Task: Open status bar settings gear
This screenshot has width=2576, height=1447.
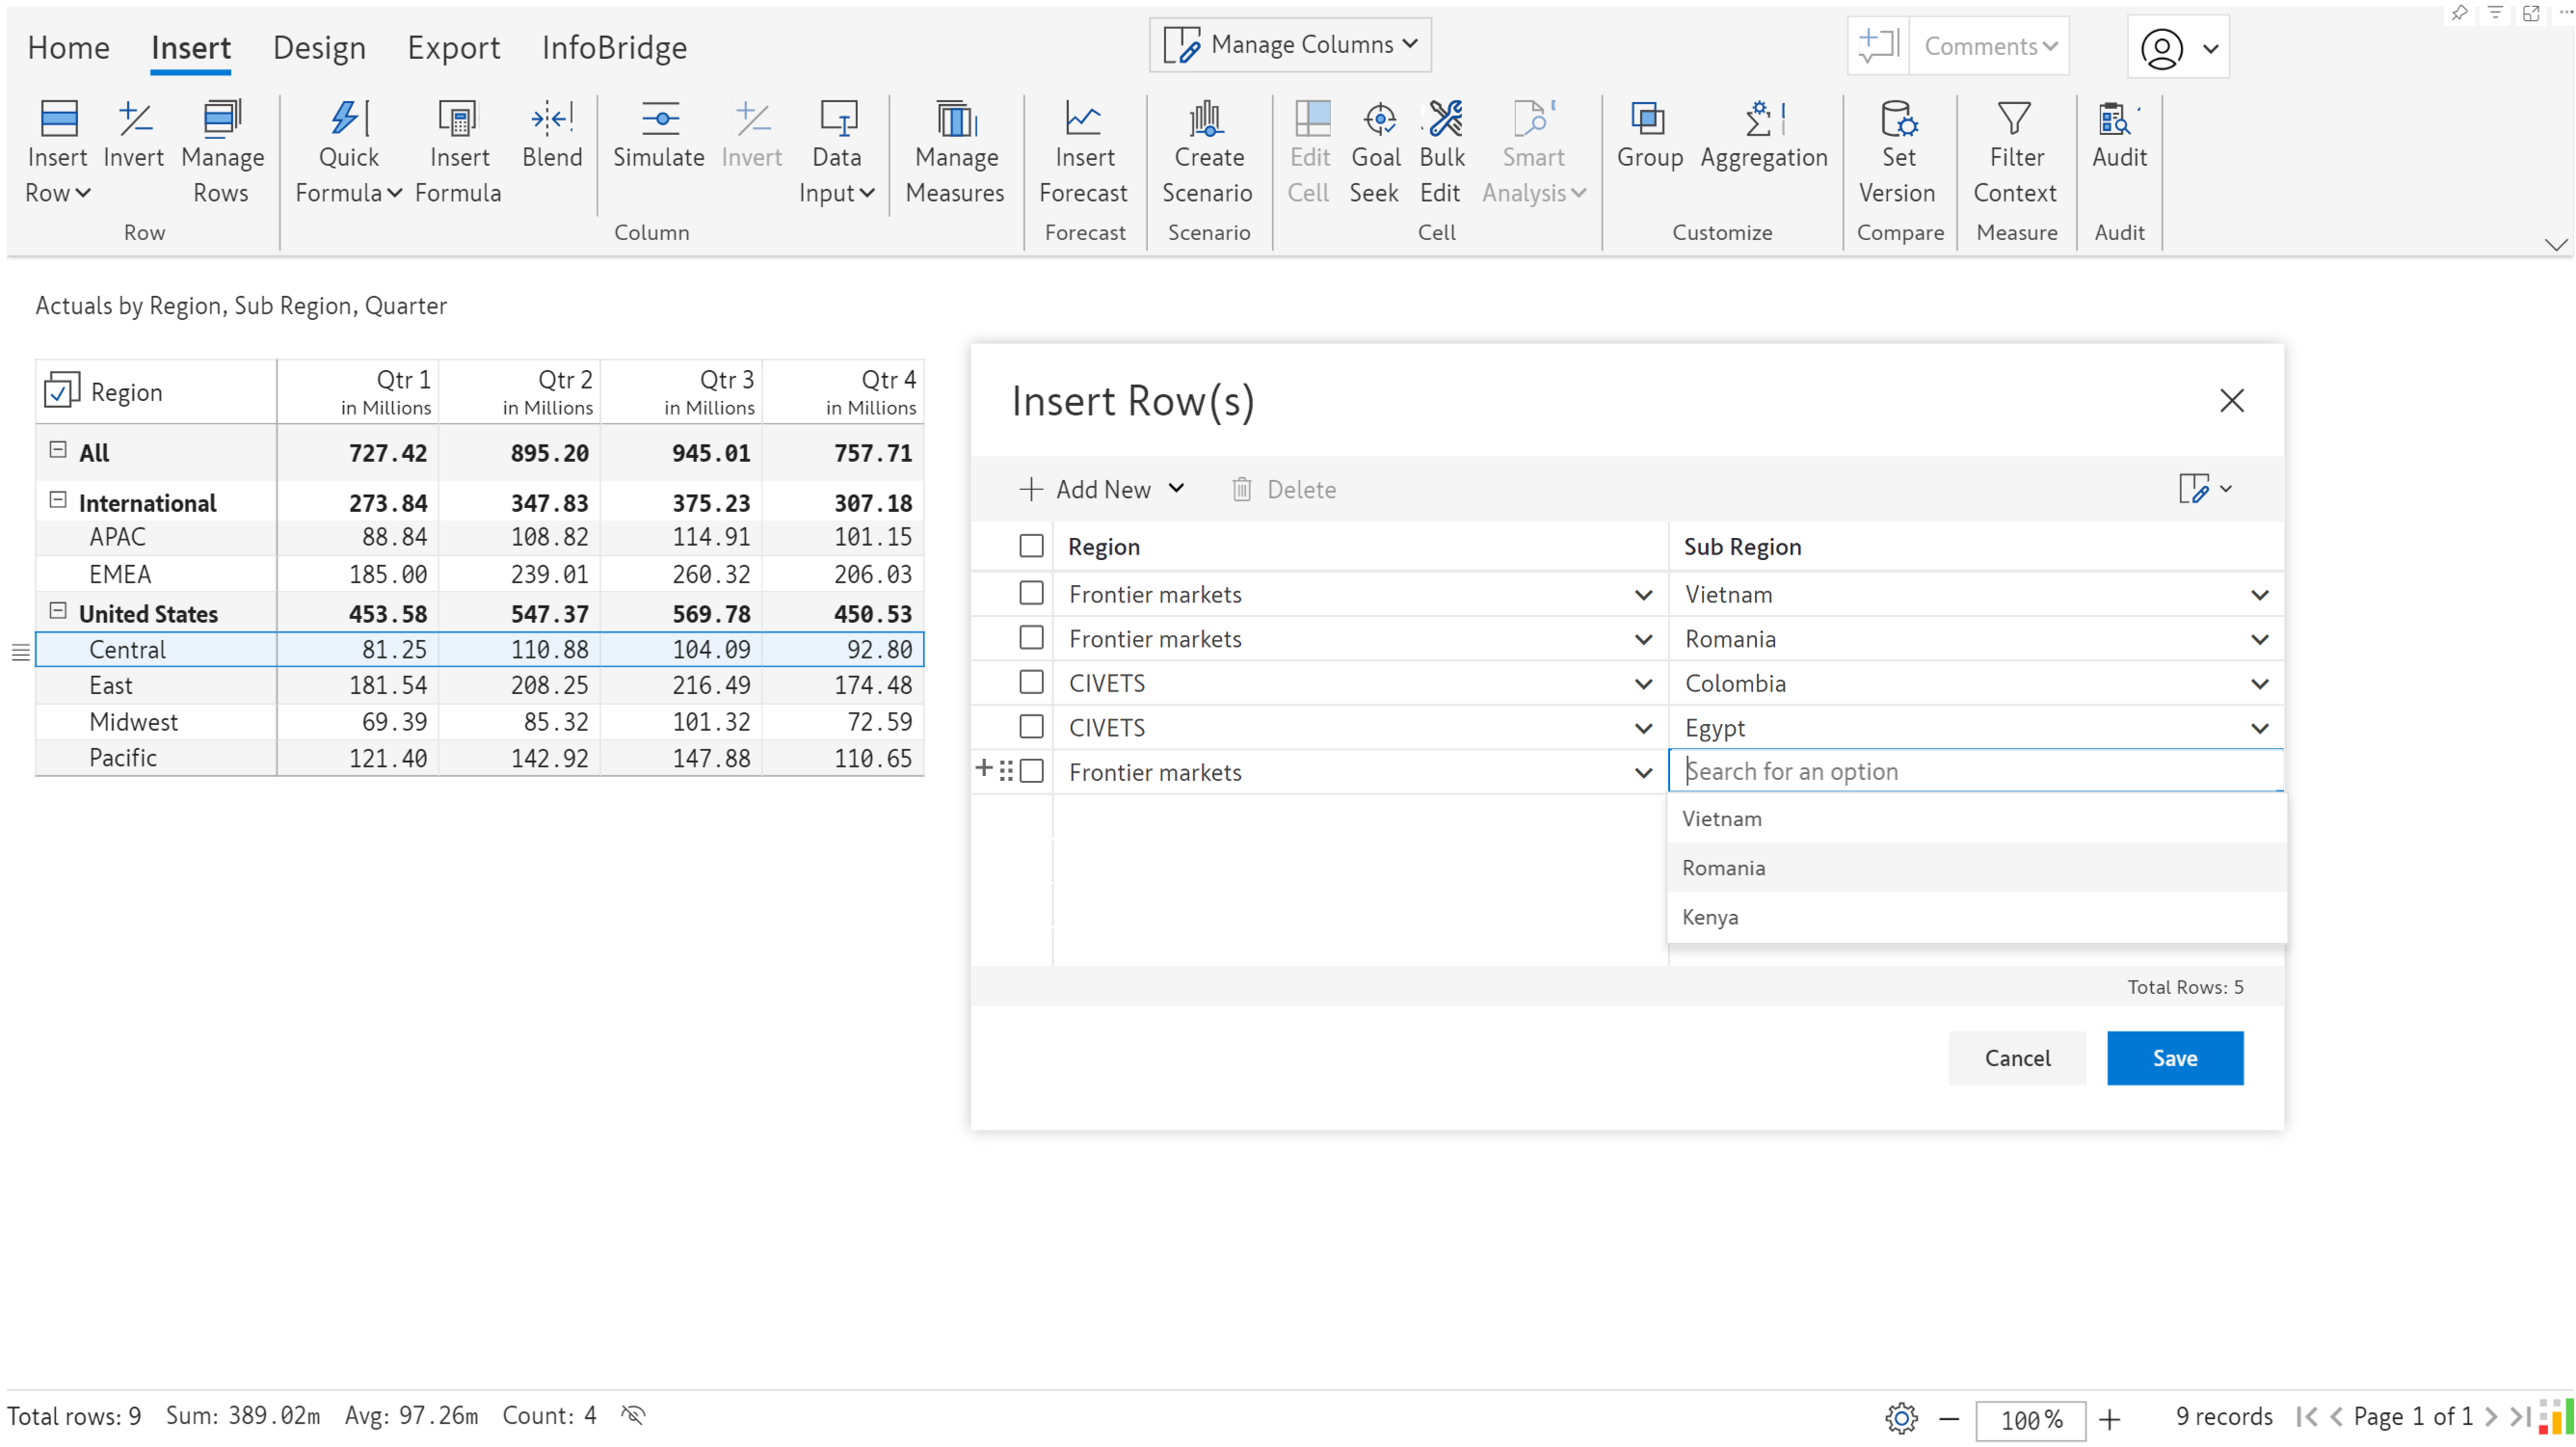Action: click(1901, 1418)
